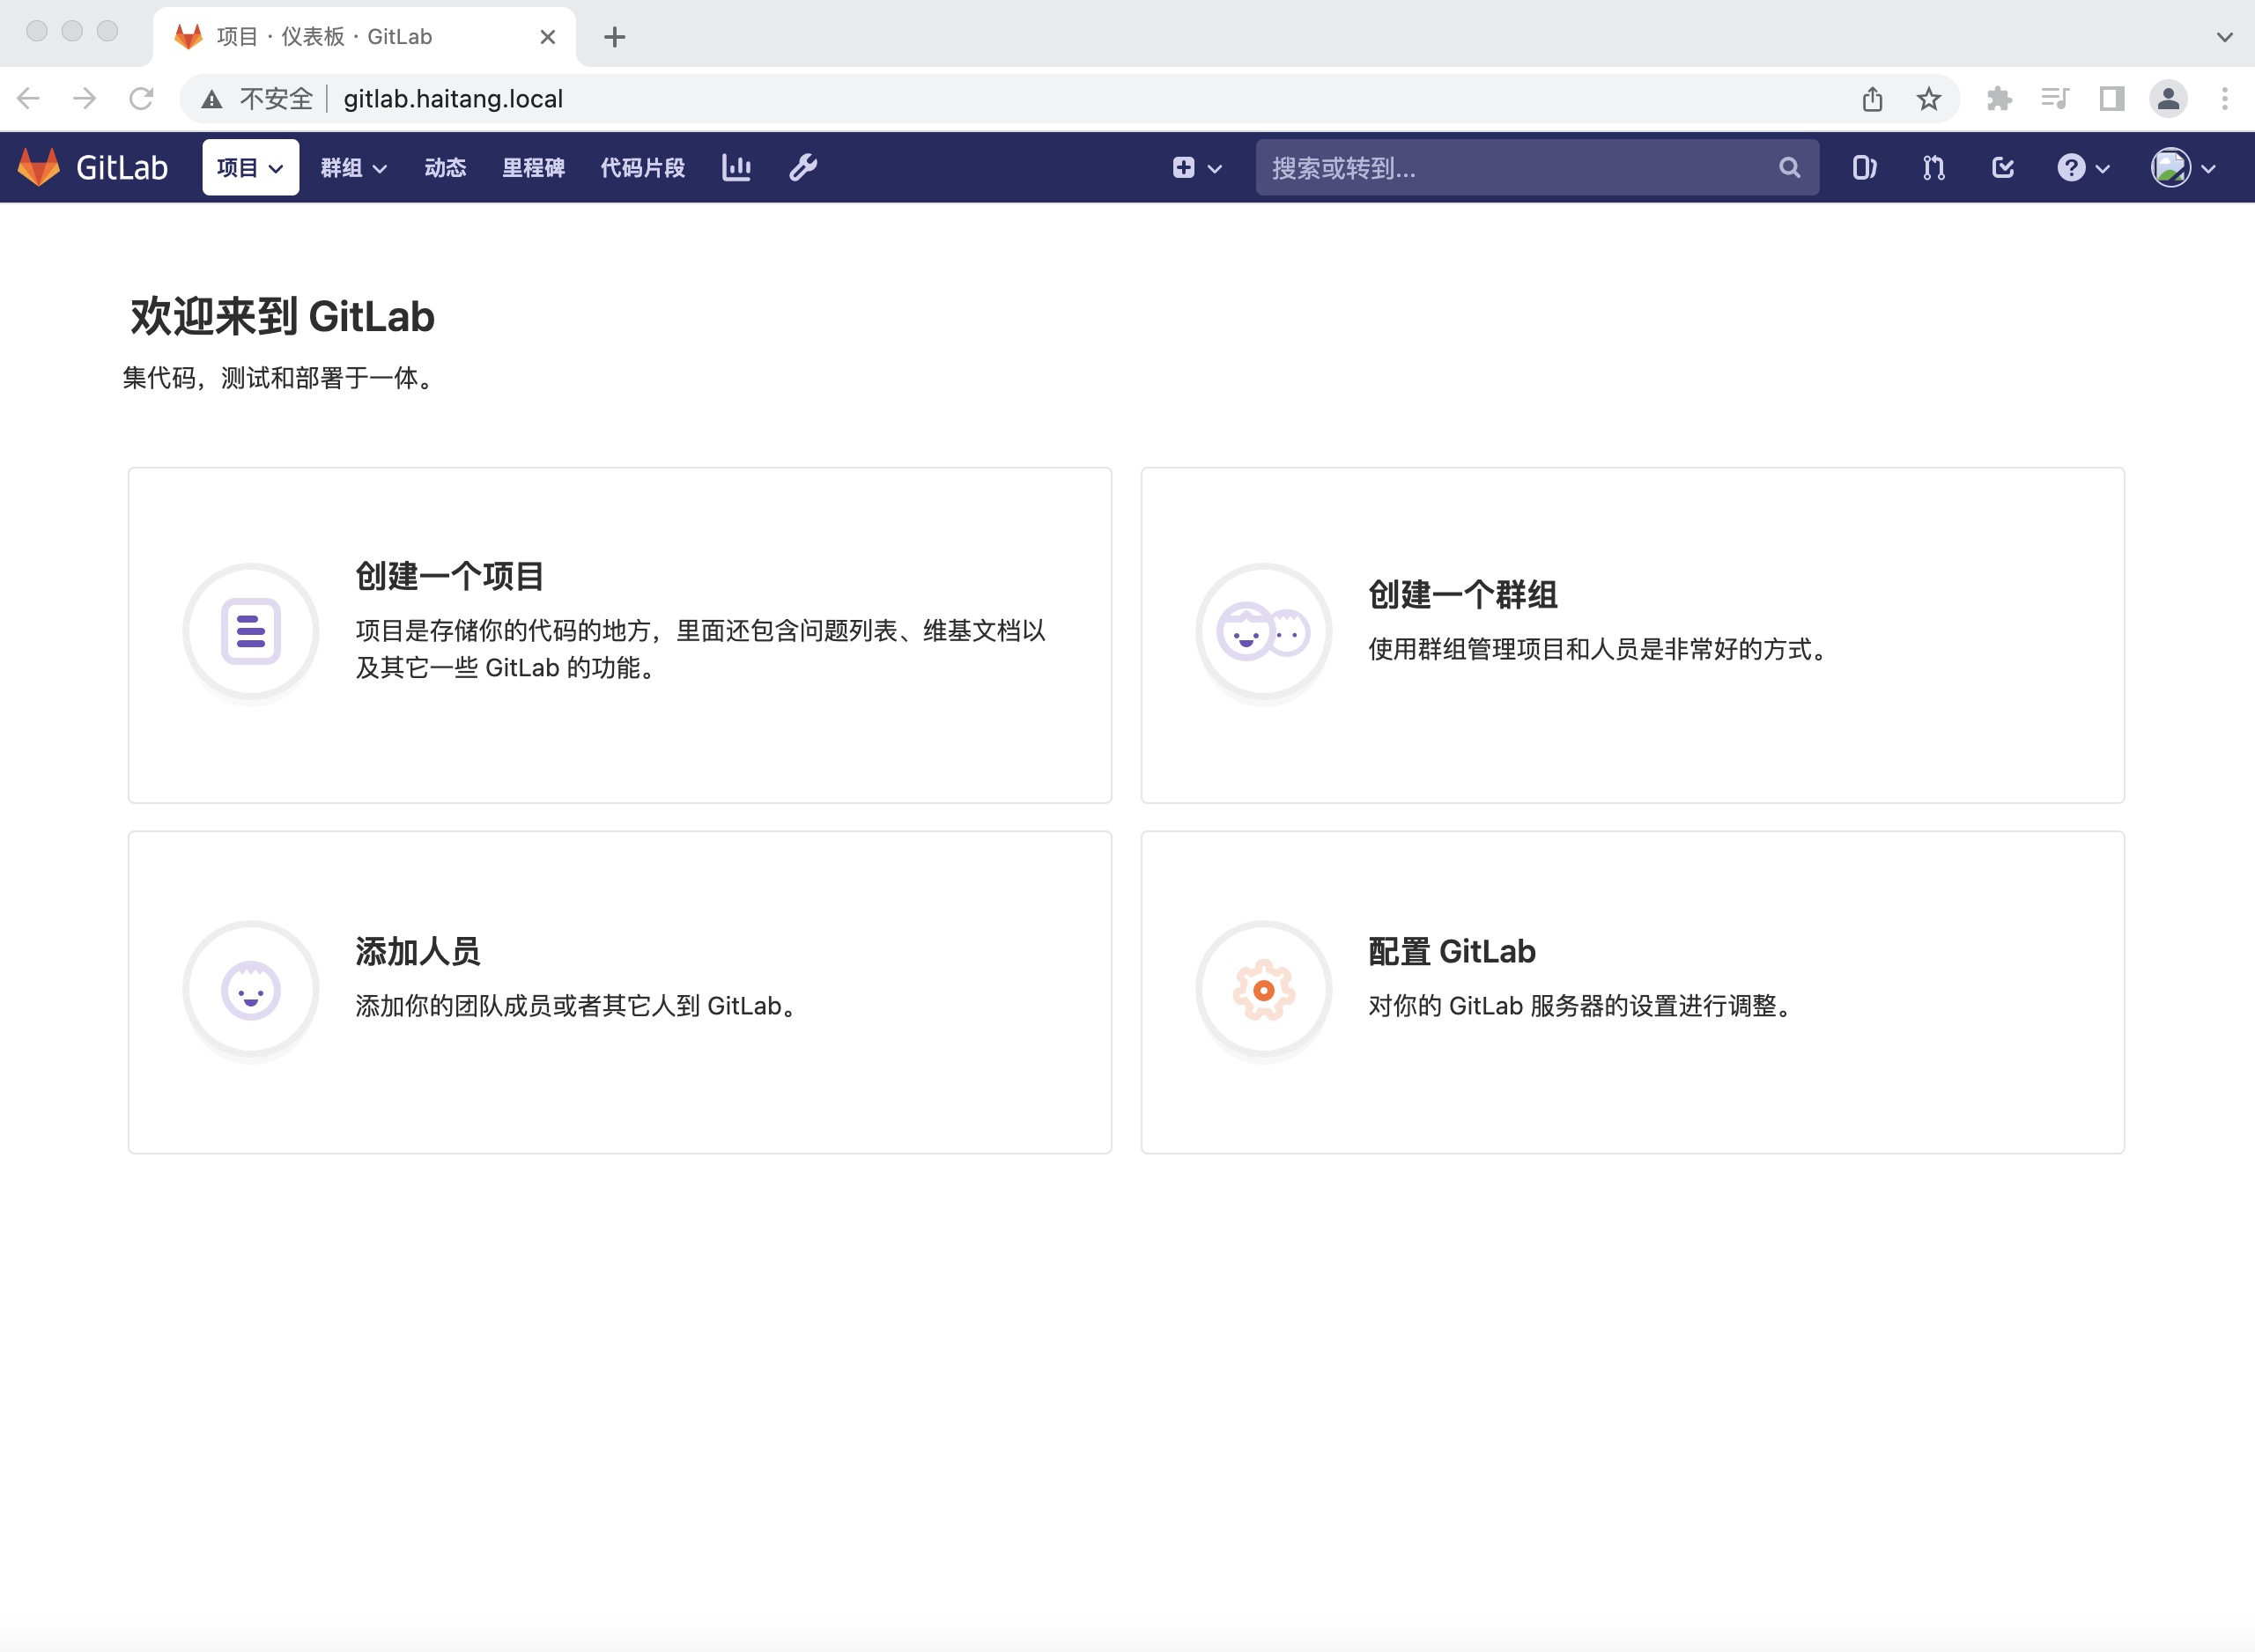Open a new browser tab

tap(614, 37)
